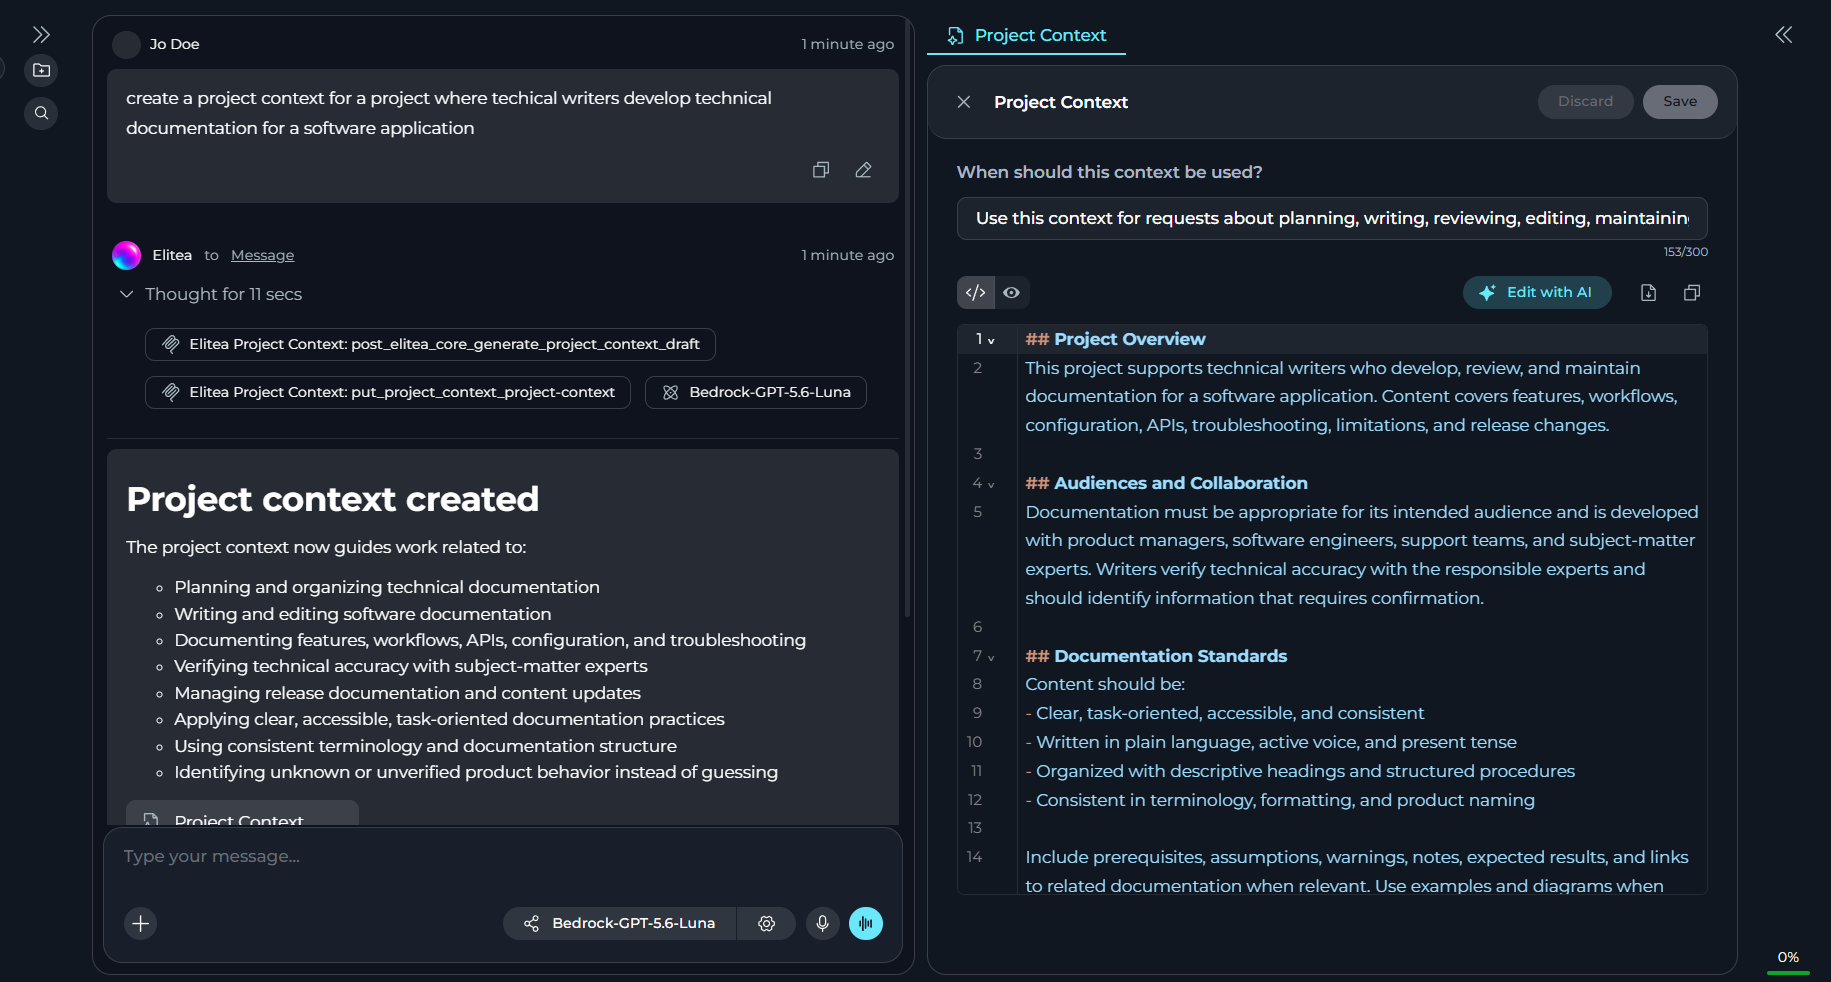
Task: Click the Elitea avatar icon
Action: coord(126,255)
